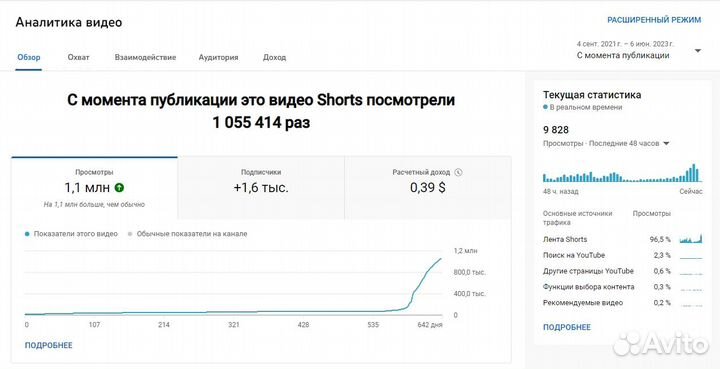Click Показатели этого видео legend item

[x=71, y=234]
